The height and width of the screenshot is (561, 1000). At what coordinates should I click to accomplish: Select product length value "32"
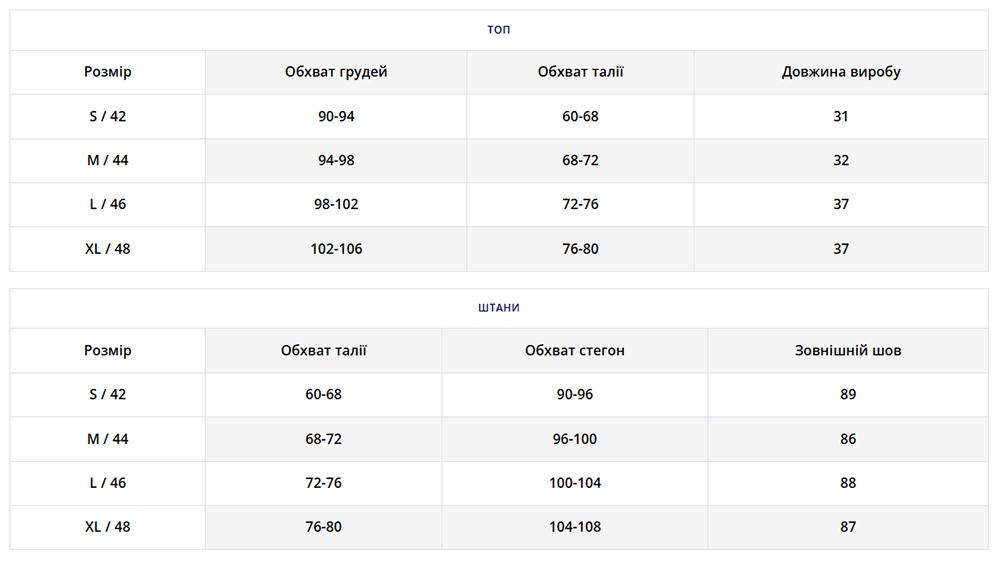[x=841, y=160]
